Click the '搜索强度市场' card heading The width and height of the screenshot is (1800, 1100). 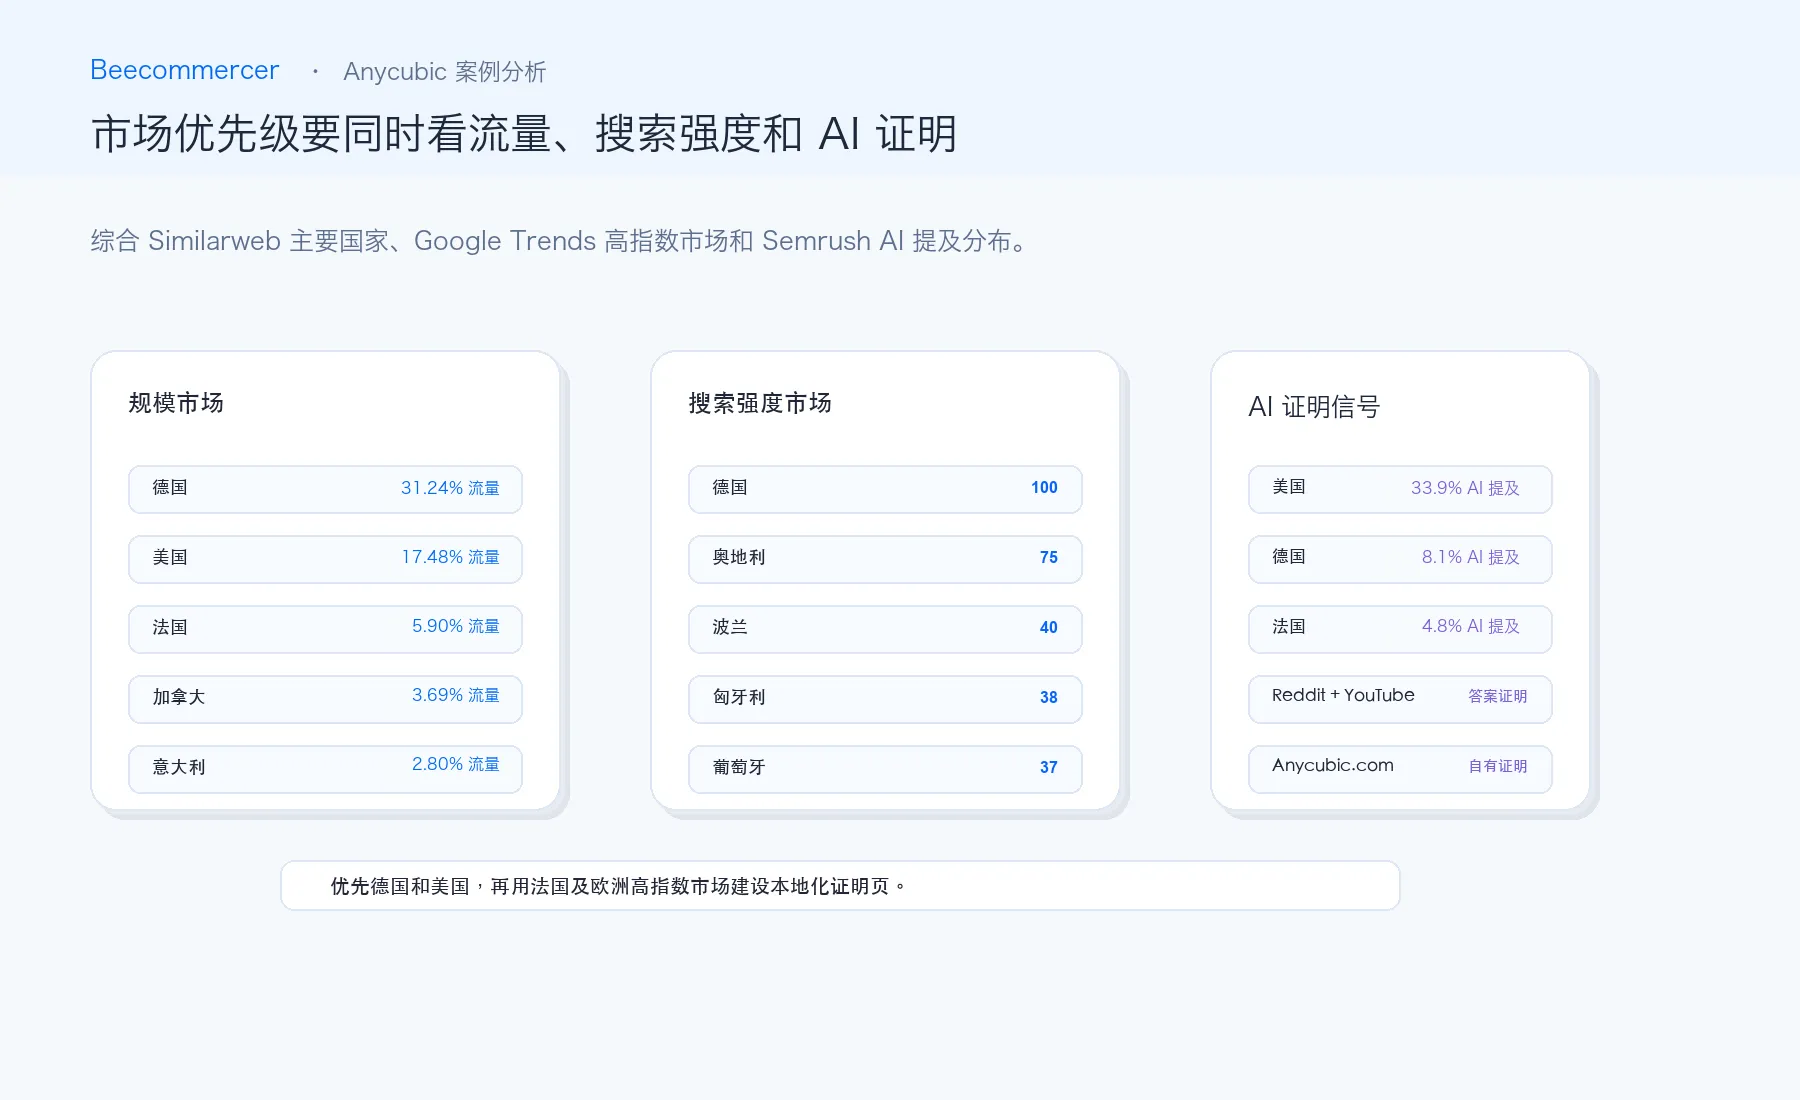click(760, 403)
